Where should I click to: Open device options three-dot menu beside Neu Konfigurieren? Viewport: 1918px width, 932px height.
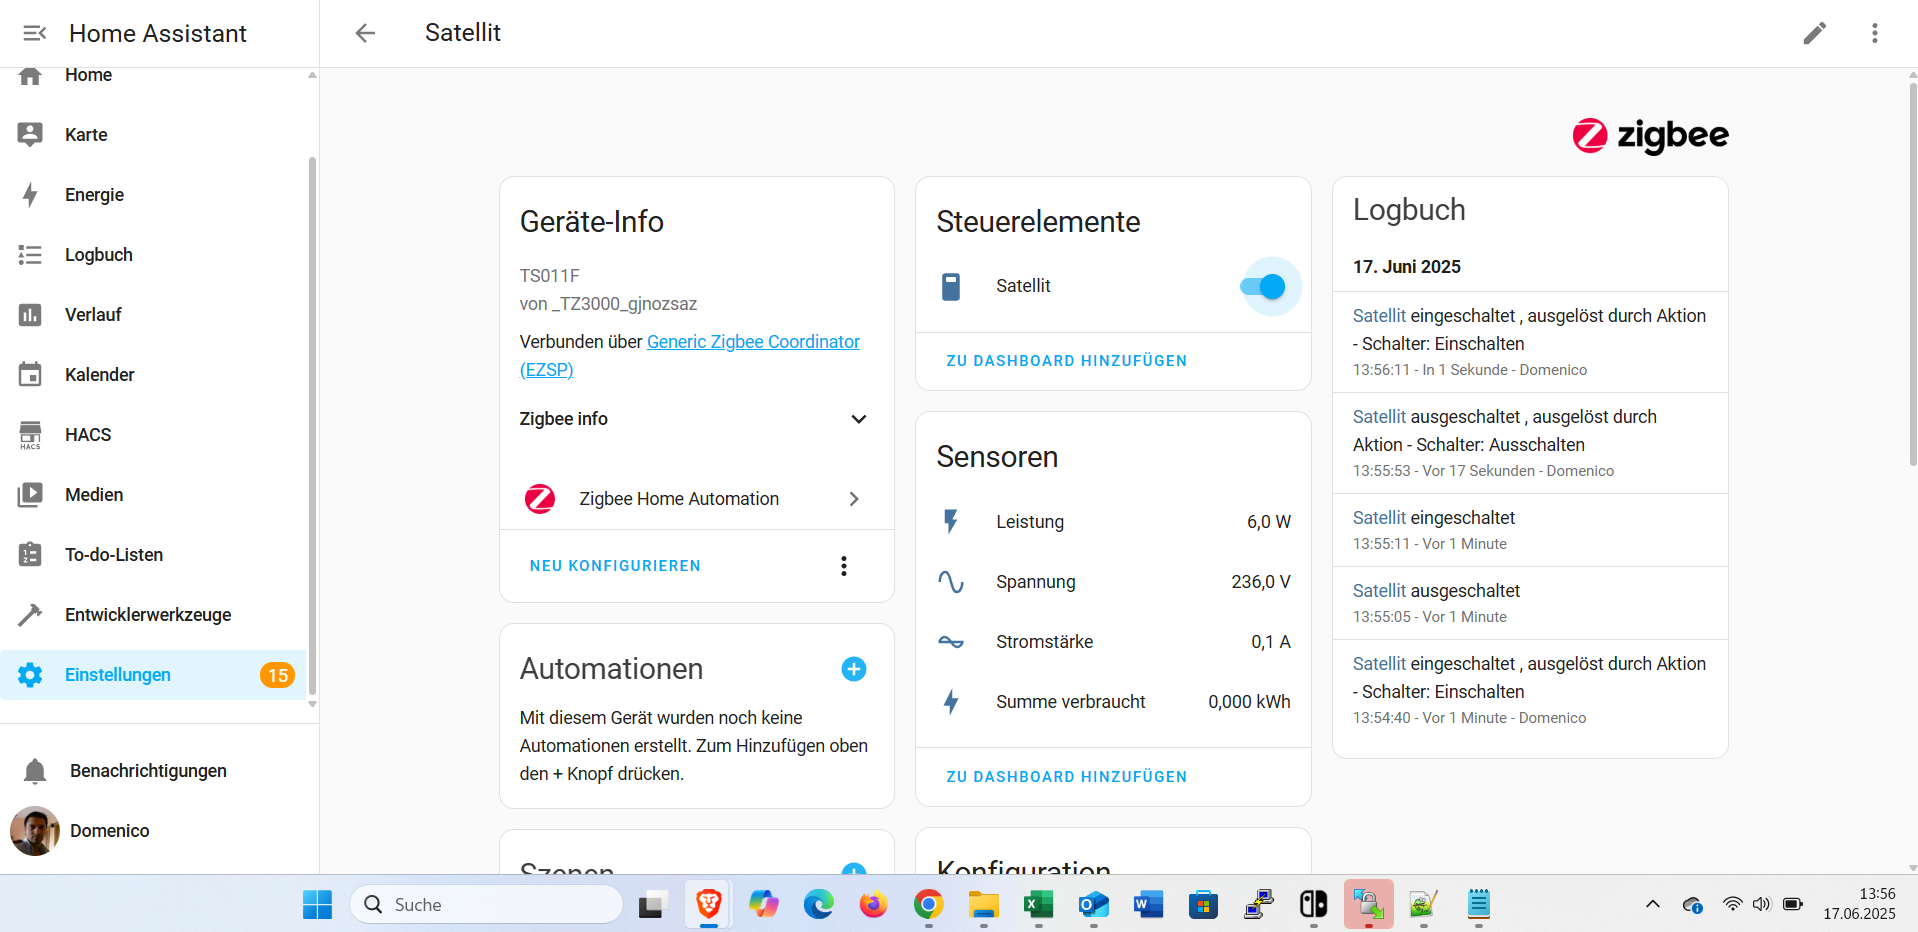843,566
